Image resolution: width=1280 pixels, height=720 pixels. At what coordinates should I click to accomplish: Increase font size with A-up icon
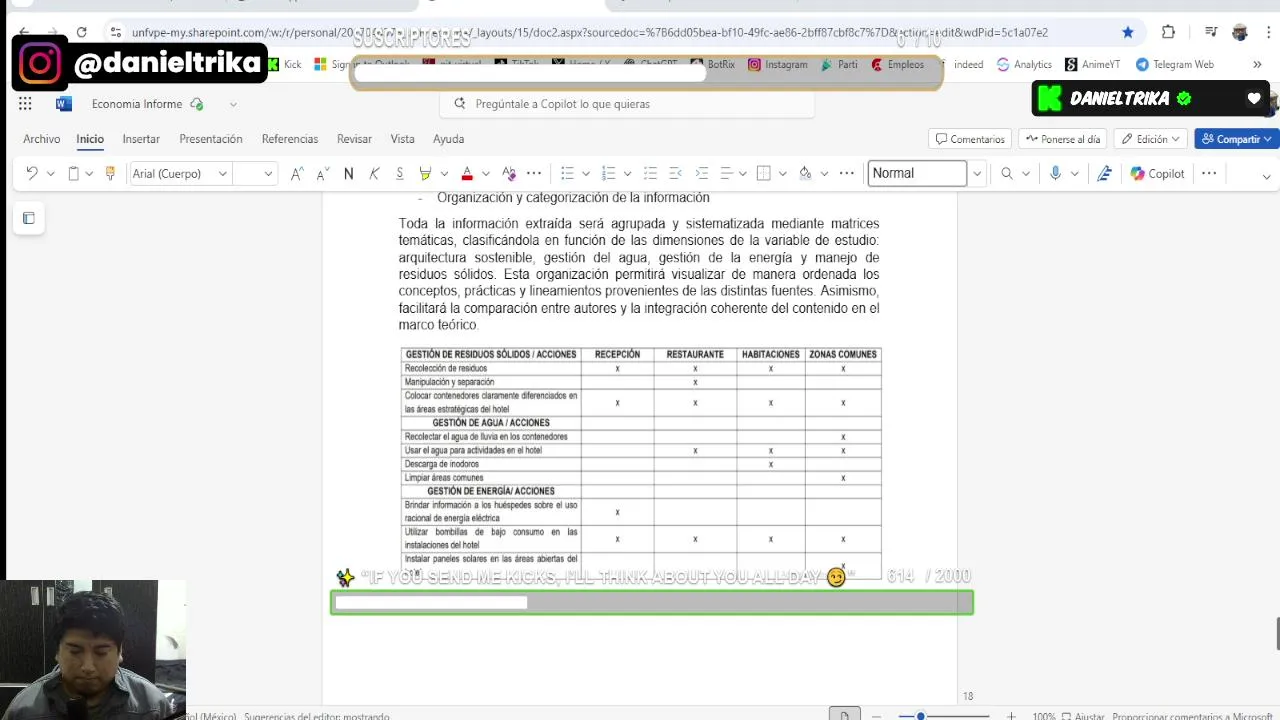[x=297, y=173]
